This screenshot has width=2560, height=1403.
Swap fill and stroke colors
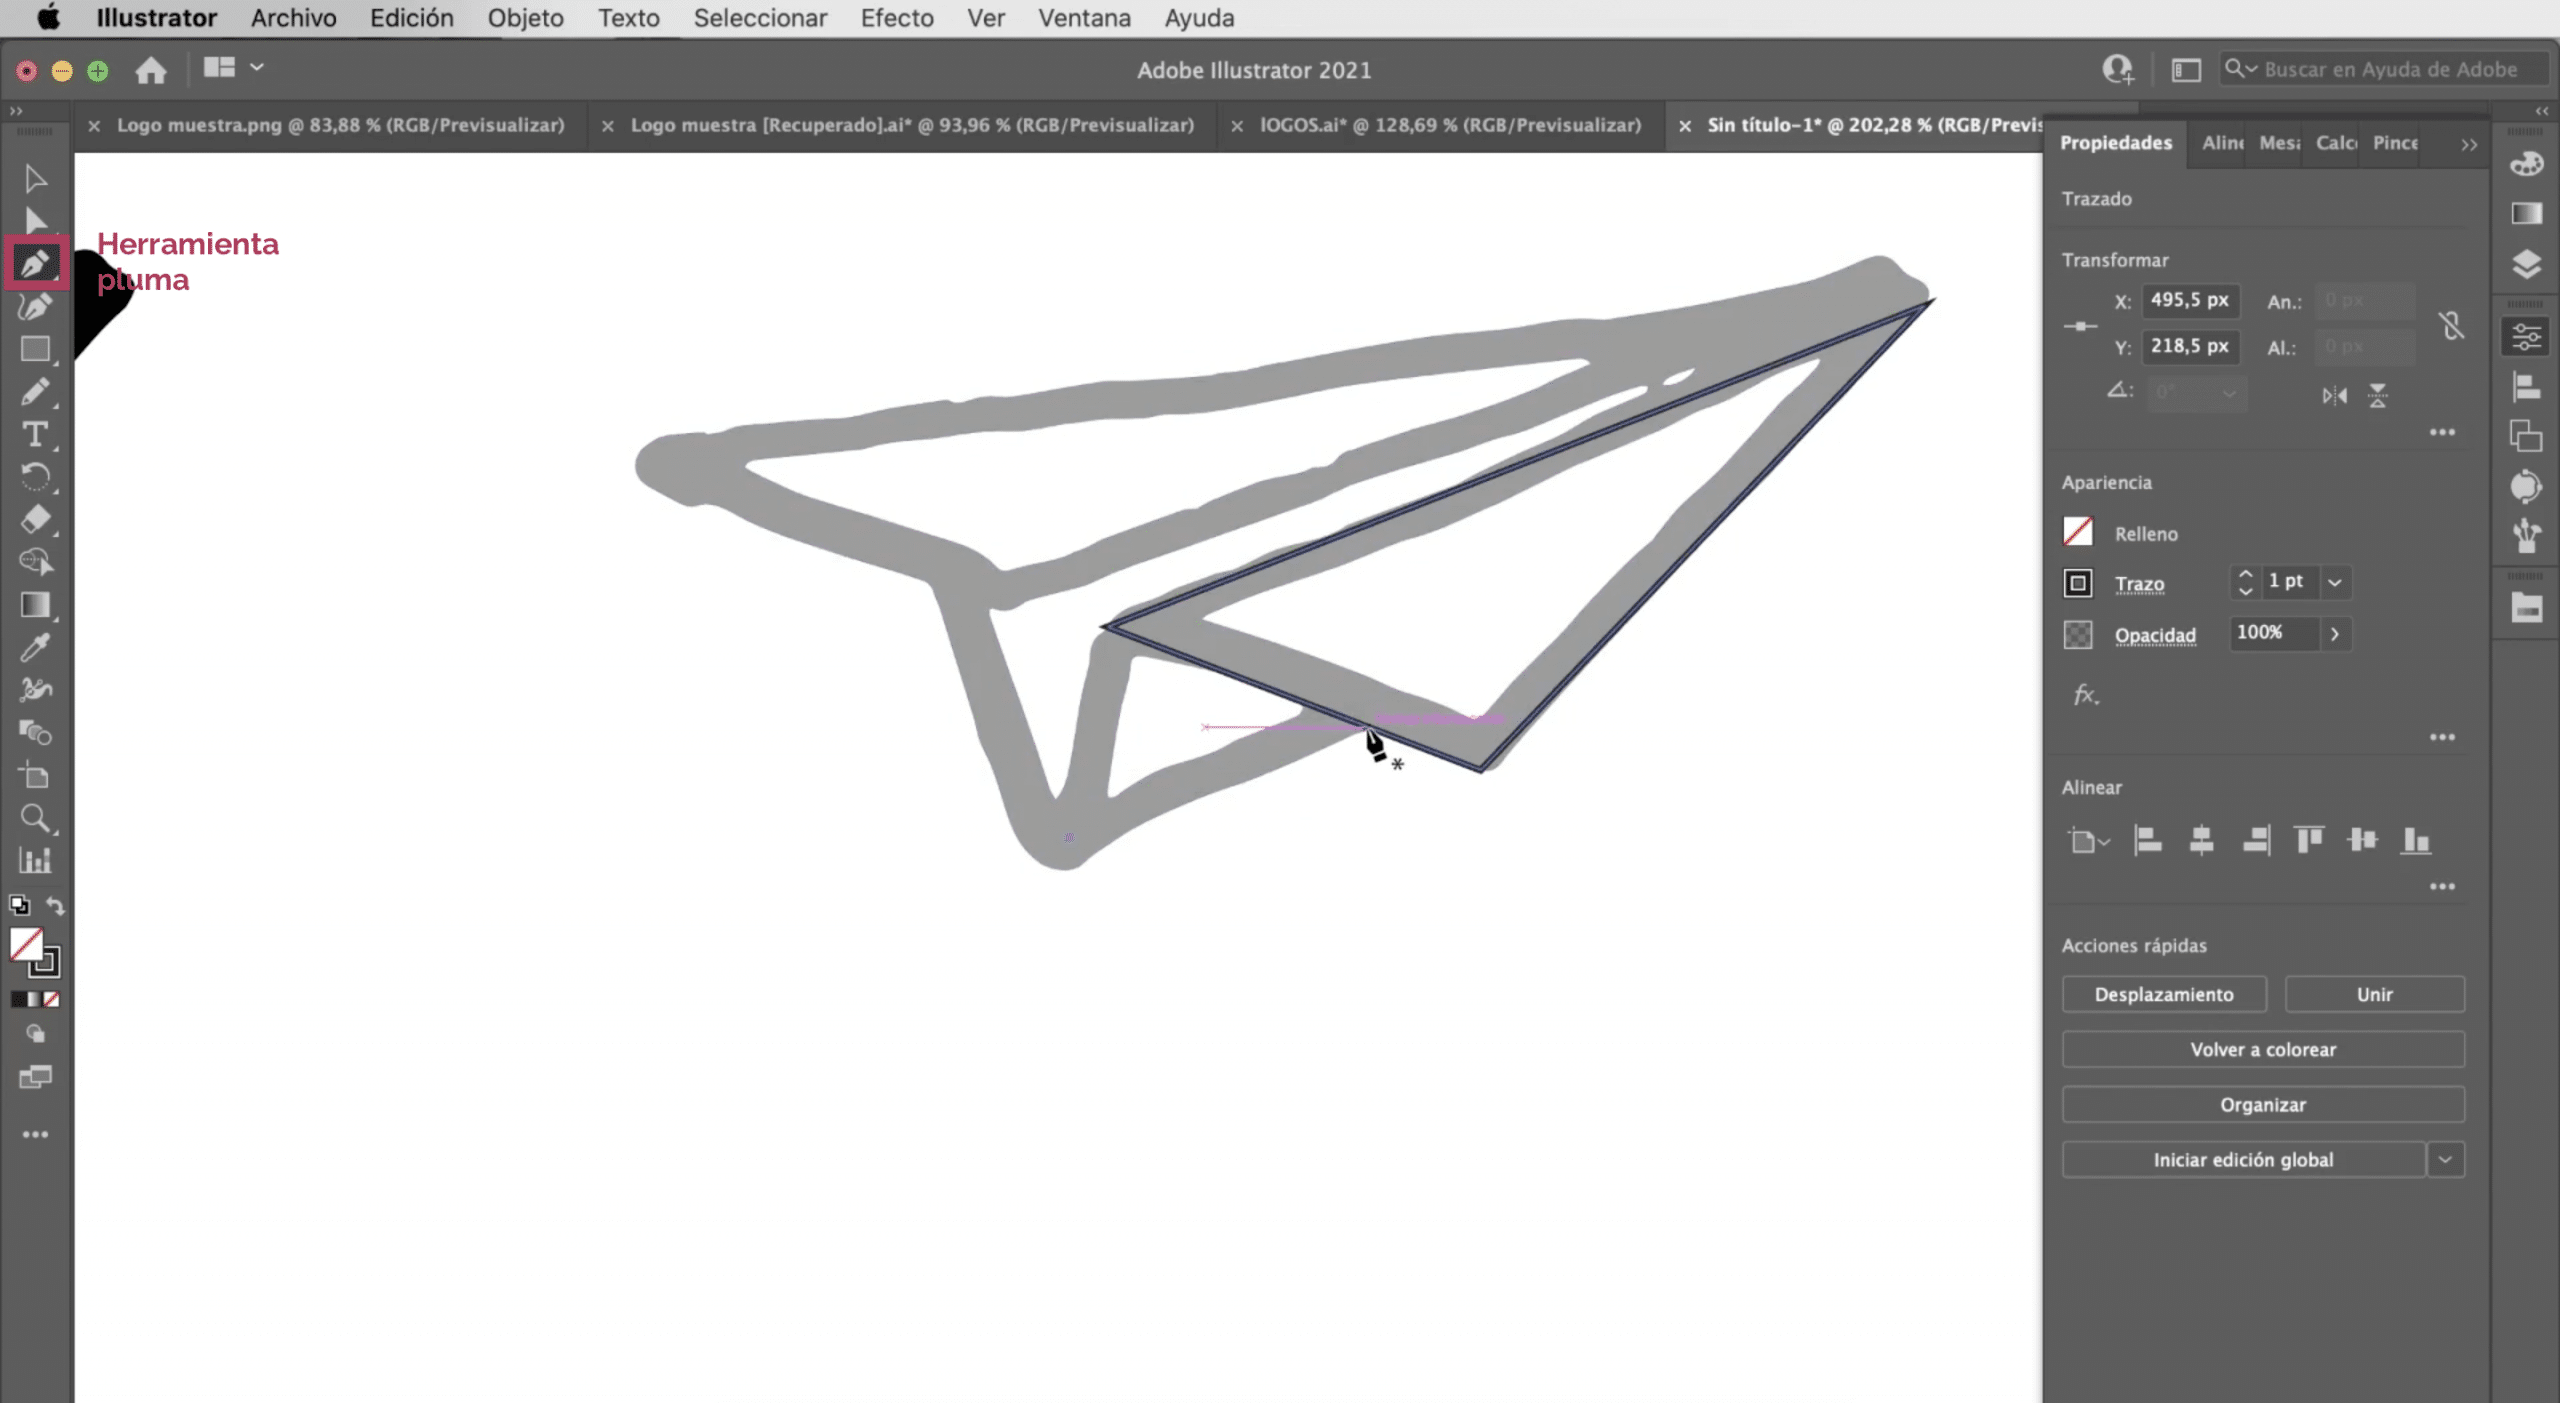pyautogui.click(x=55, y=906)
